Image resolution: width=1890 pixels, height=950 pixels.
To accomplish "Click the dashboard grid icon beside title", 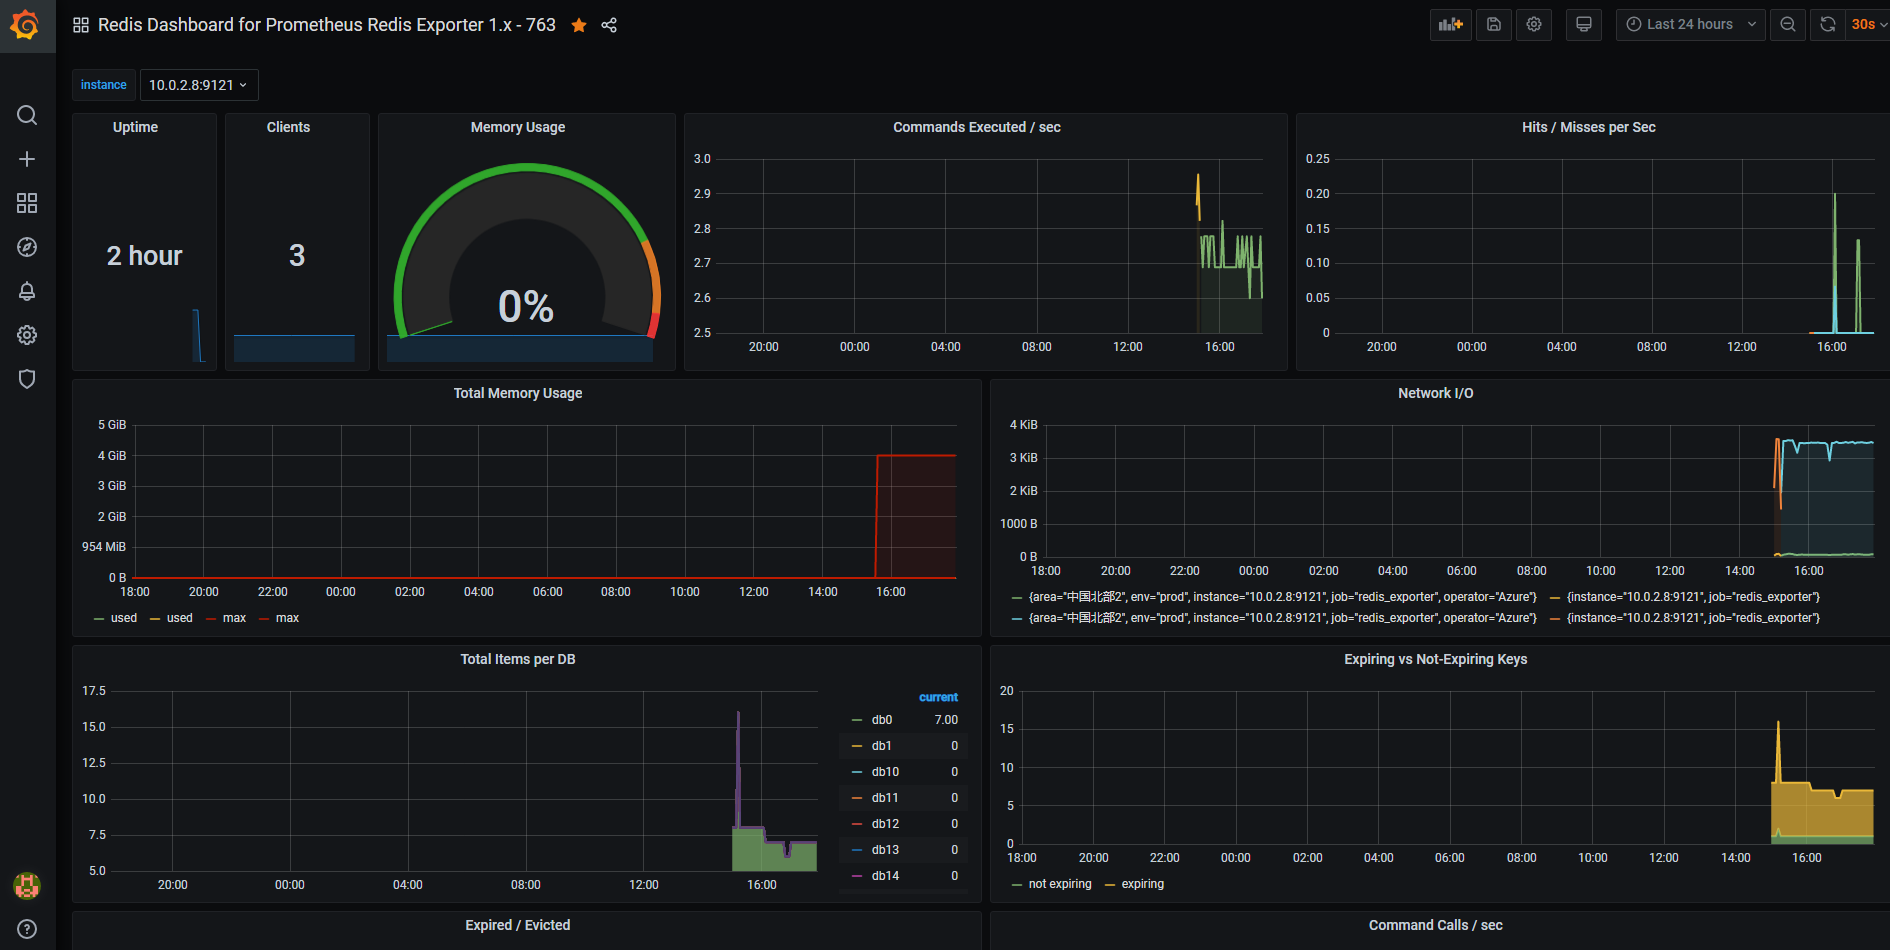I will [81, 25].
